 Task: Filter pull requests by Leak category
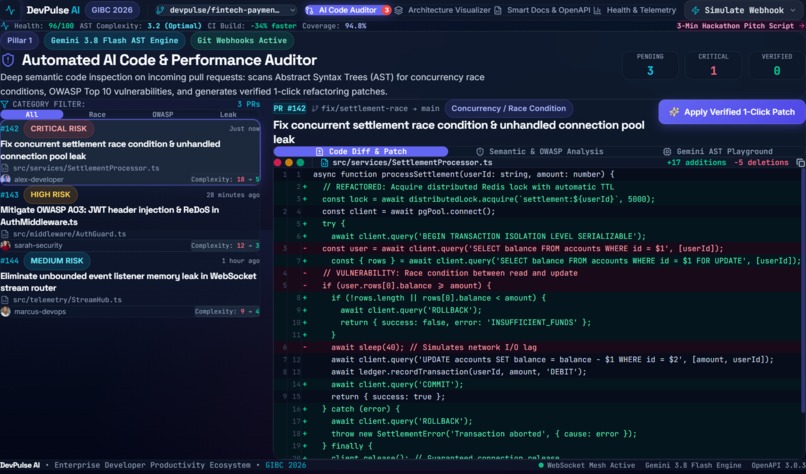[228, 115]
